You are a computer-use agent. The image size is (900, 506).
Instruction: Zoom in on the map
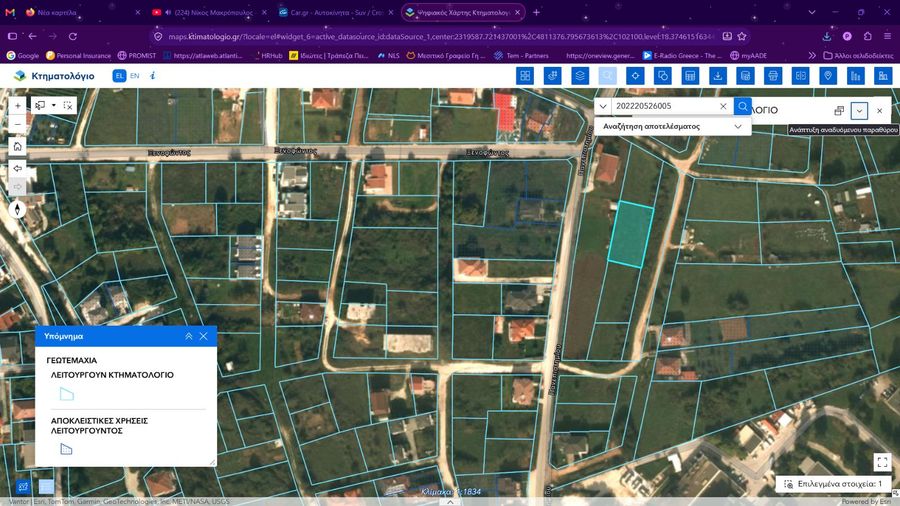click(x=18, y=106)
